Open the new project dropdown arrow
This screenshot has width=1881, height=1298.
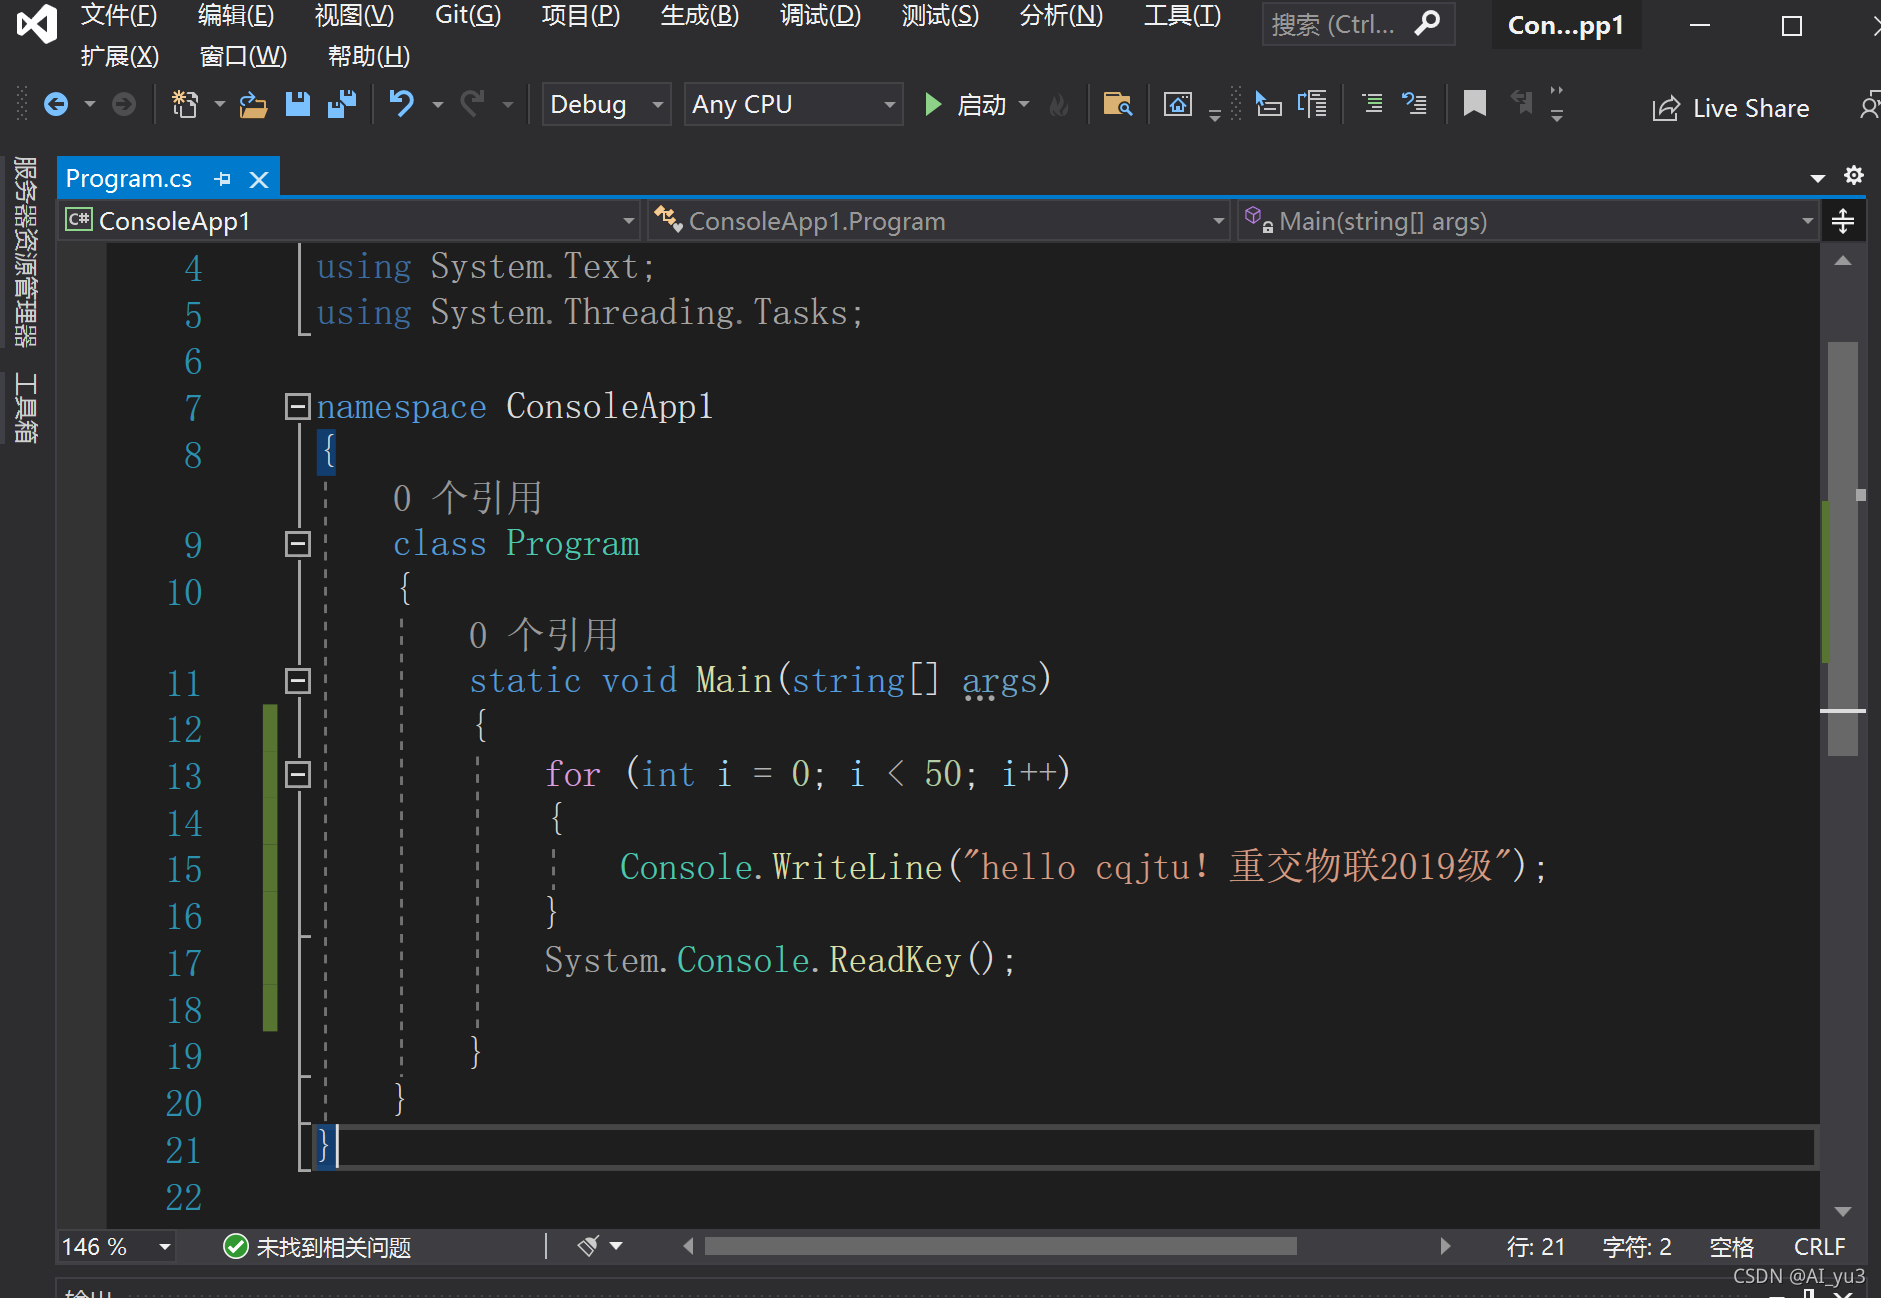point(219,104)
